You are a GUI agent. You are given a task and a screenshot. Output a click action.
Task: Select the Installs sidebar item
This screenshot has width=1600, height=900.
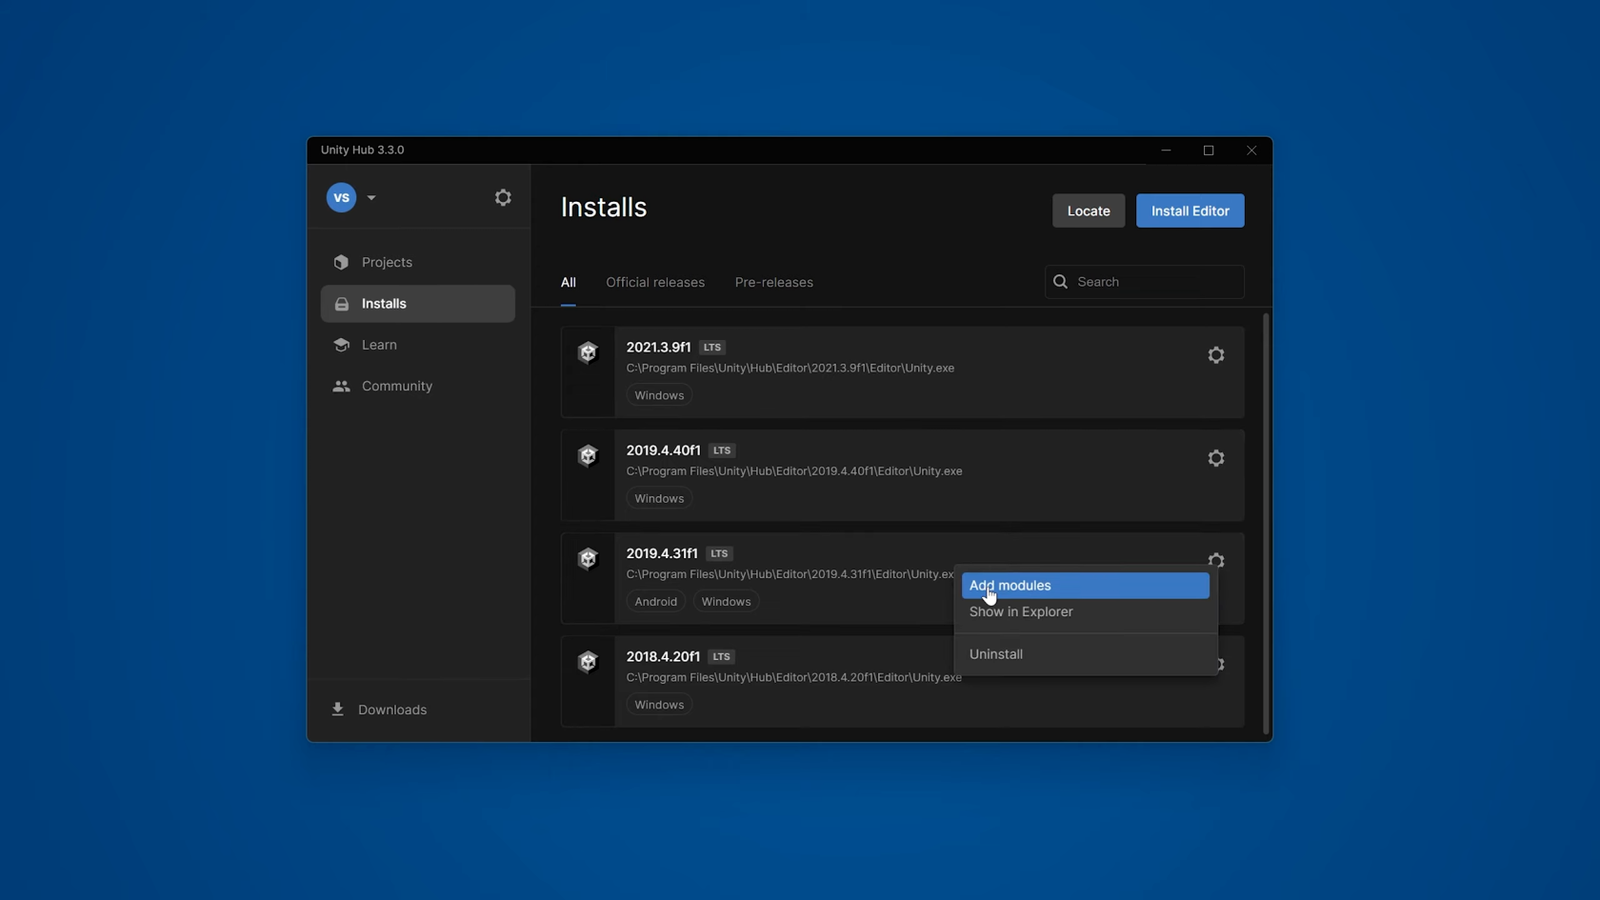click(418, 304)
